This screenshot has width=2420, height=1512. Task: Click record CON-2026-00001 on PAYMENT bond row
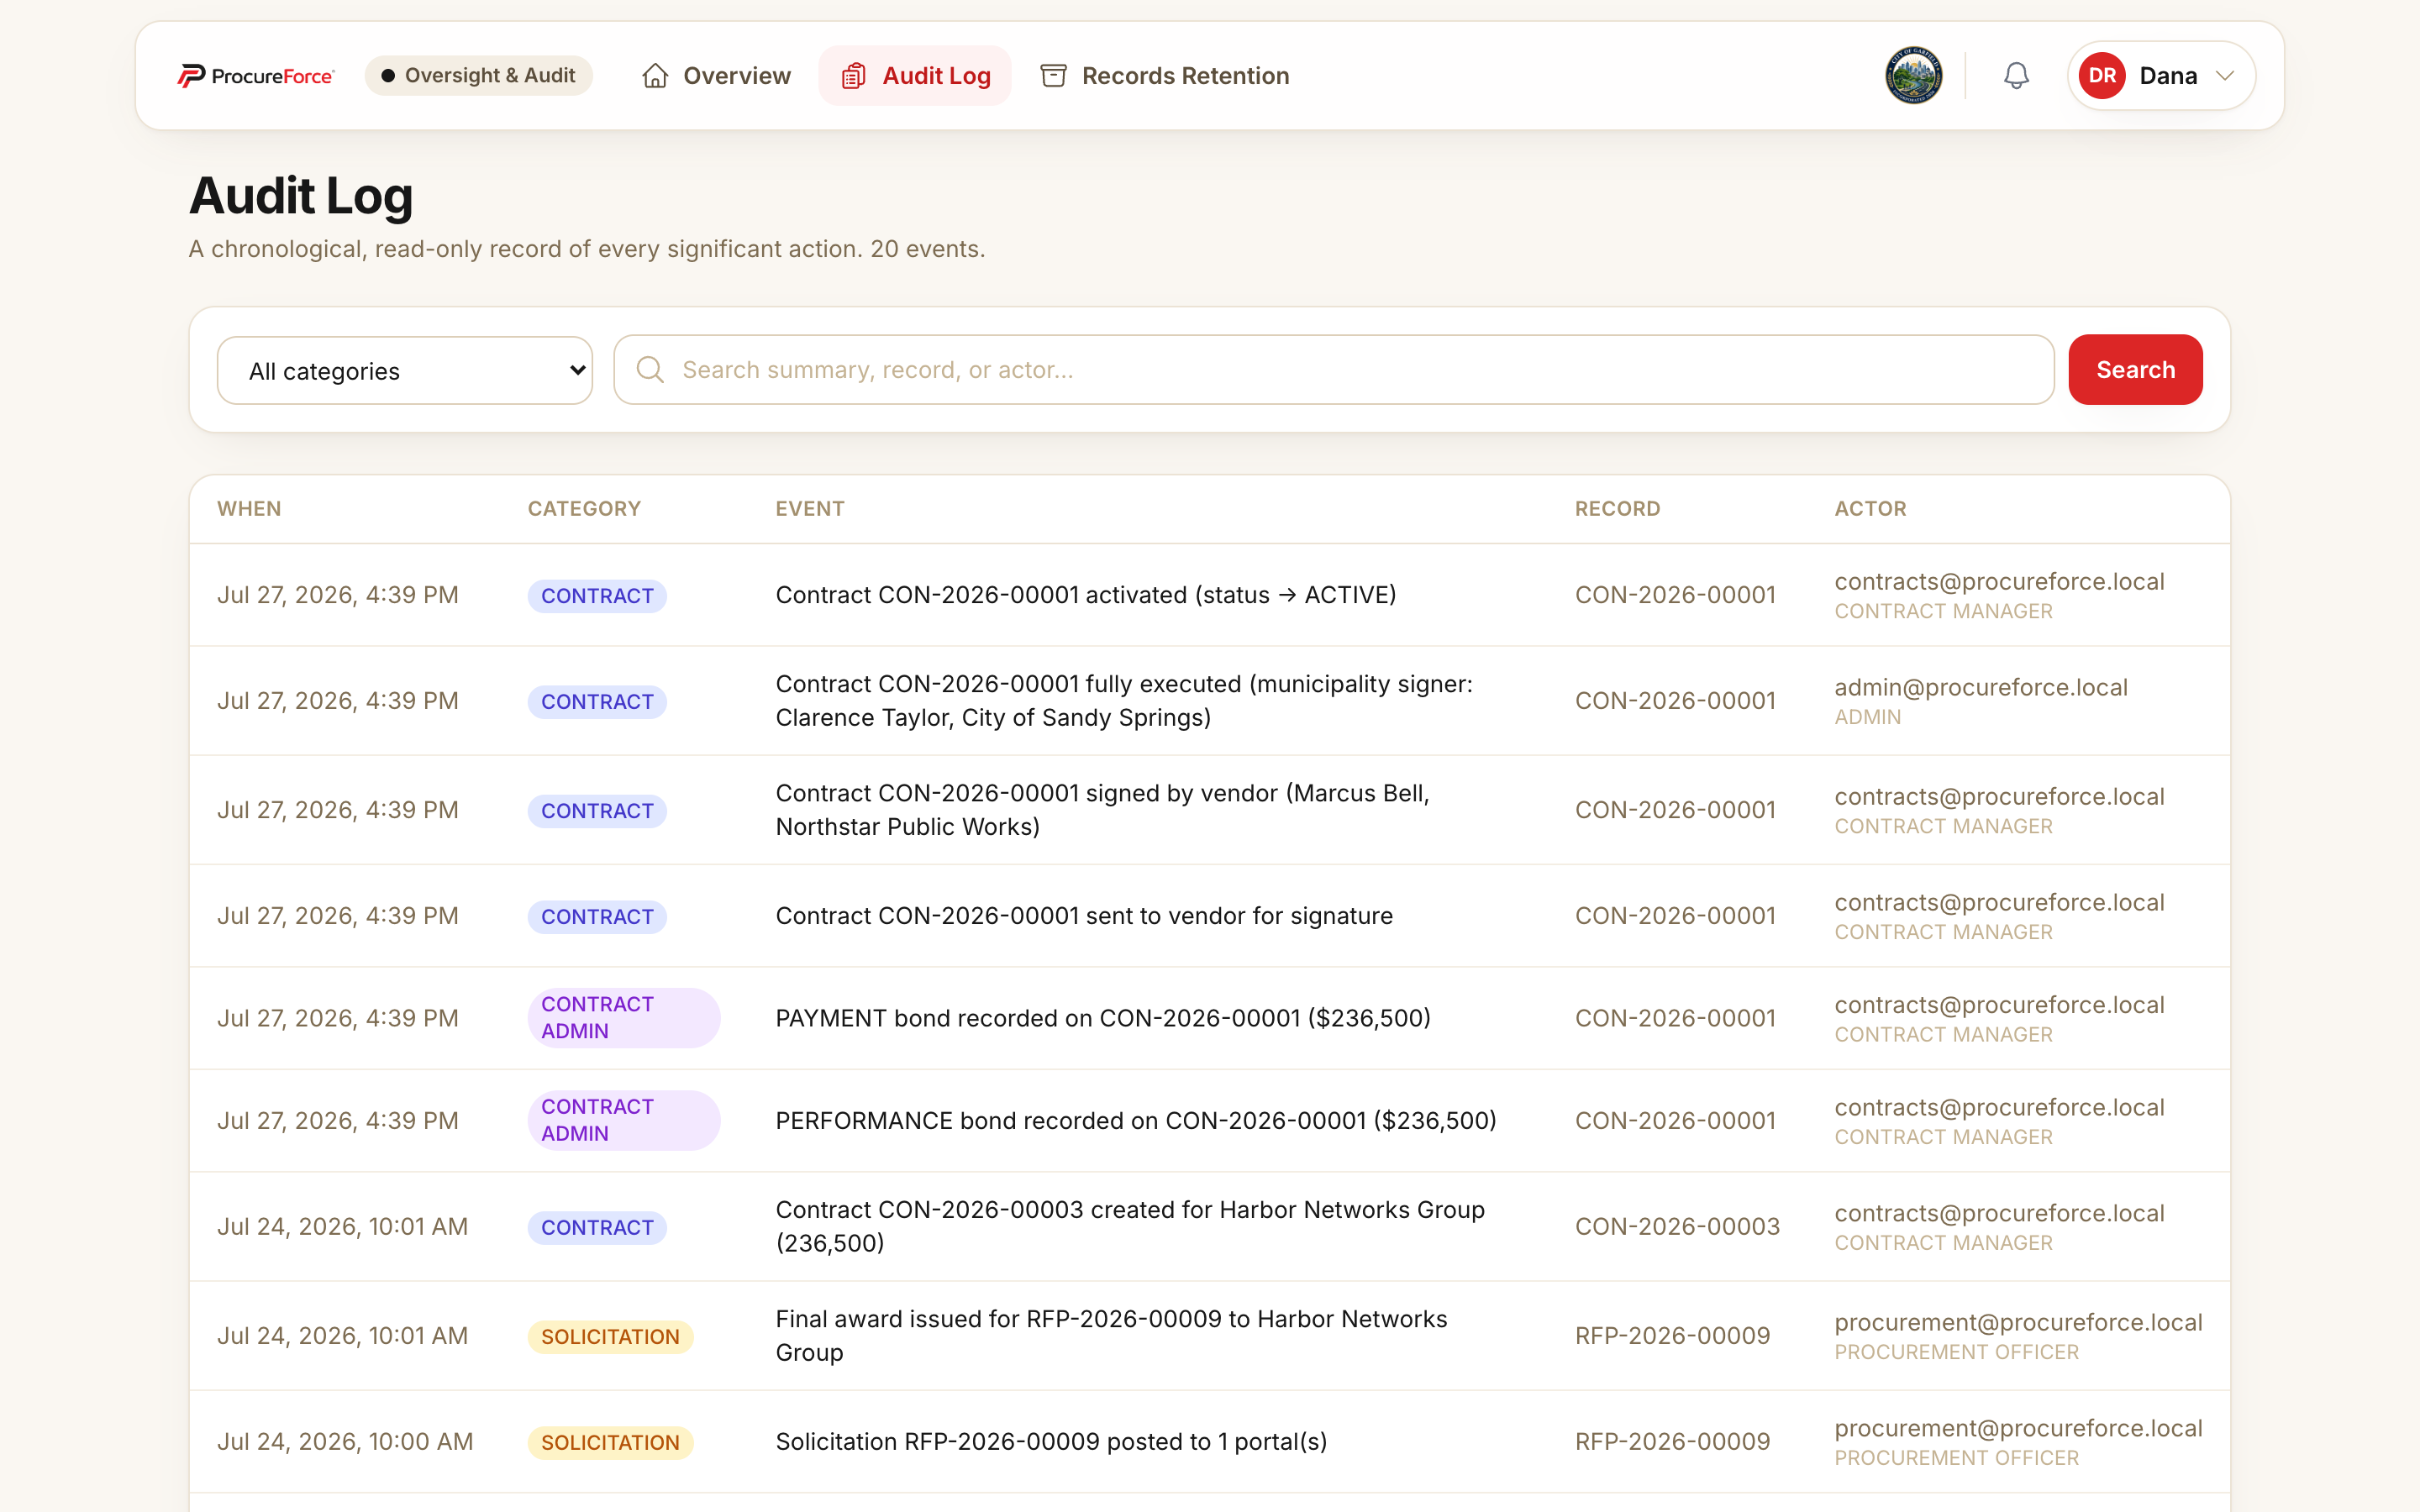[x=1675, y=1018]
